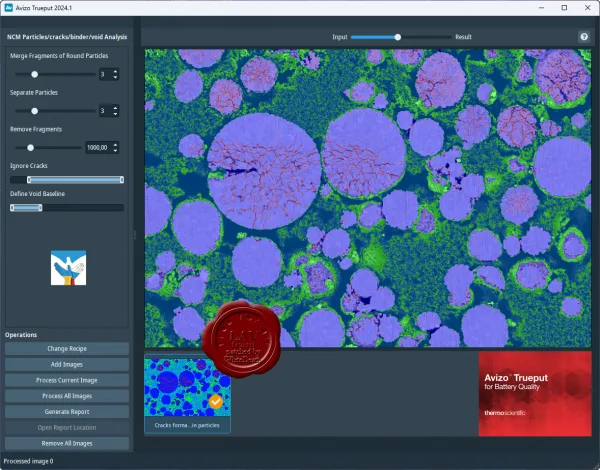Click Process Current Image

coord(67,380)
